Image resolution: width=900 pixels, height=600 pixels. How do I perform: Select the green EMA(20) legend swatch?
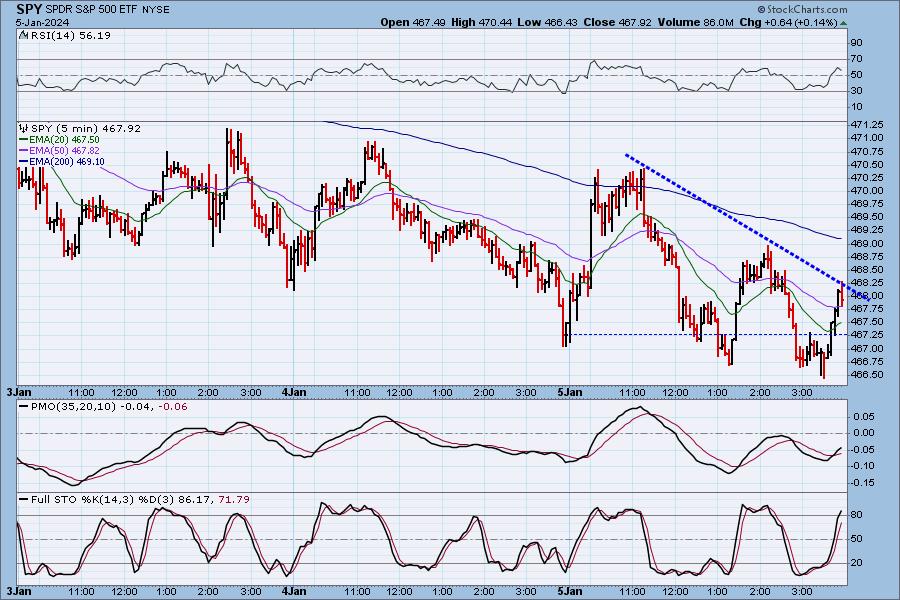24,140
